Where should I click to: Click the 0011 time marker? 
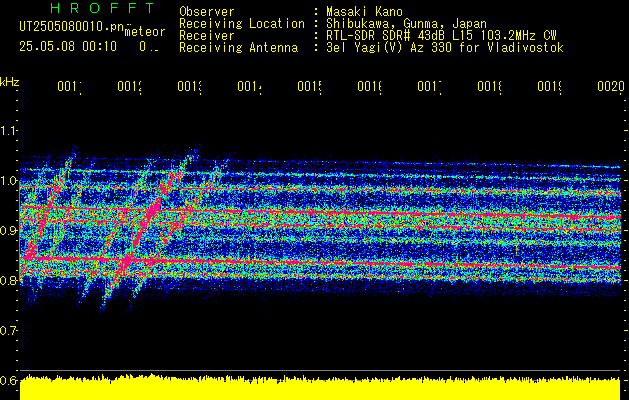pos(69,86)
